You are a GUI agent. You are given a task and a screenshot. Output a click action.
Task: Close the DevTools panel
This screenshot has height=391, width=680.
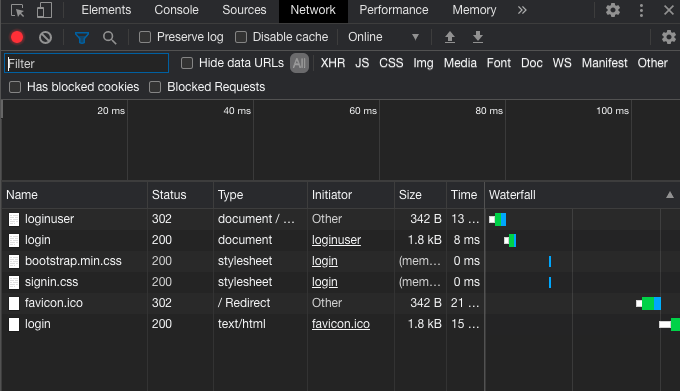(668, 10)
